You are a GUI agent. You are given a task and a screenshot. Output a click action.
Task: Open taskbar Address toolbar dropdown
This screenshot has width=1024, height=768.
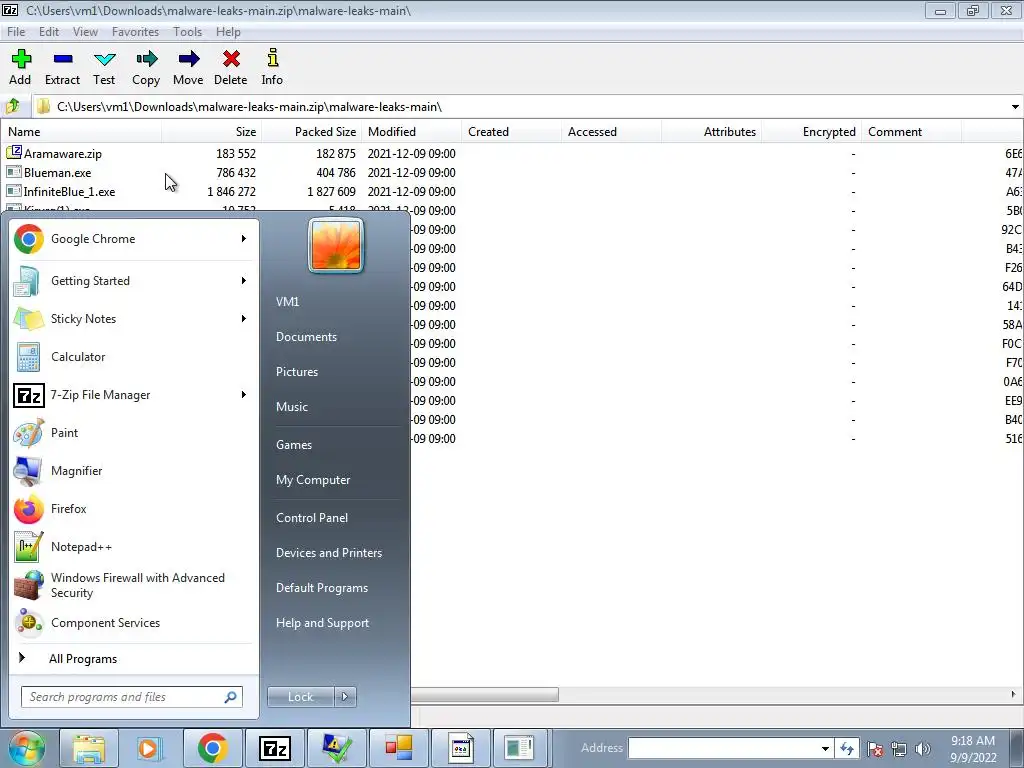pos(825,749)
